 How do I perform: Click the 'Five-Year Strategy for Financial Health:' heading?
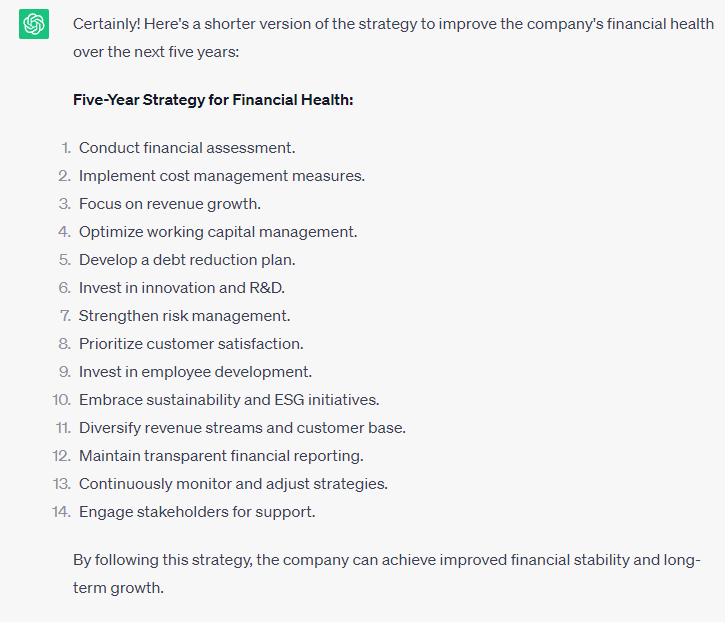click(213, 100)
